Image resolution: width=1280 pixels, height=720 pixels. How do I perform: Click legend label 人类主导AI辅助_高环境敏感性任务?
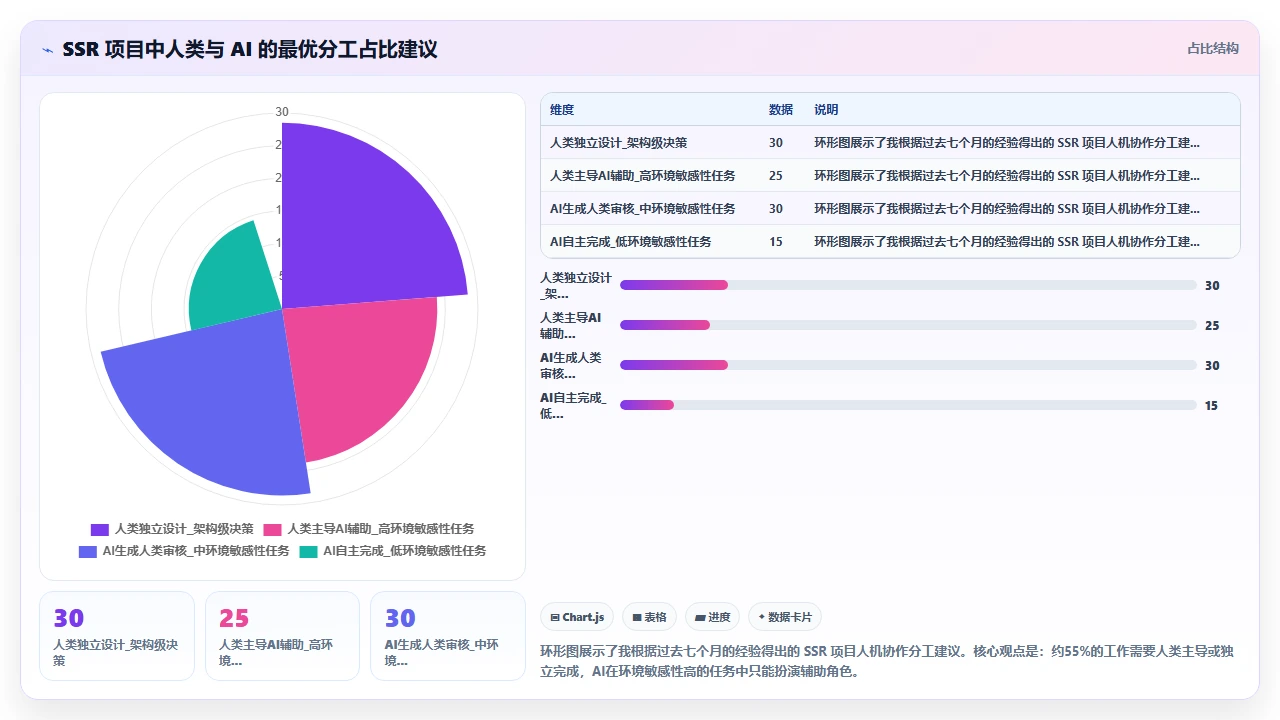(380, 529)
